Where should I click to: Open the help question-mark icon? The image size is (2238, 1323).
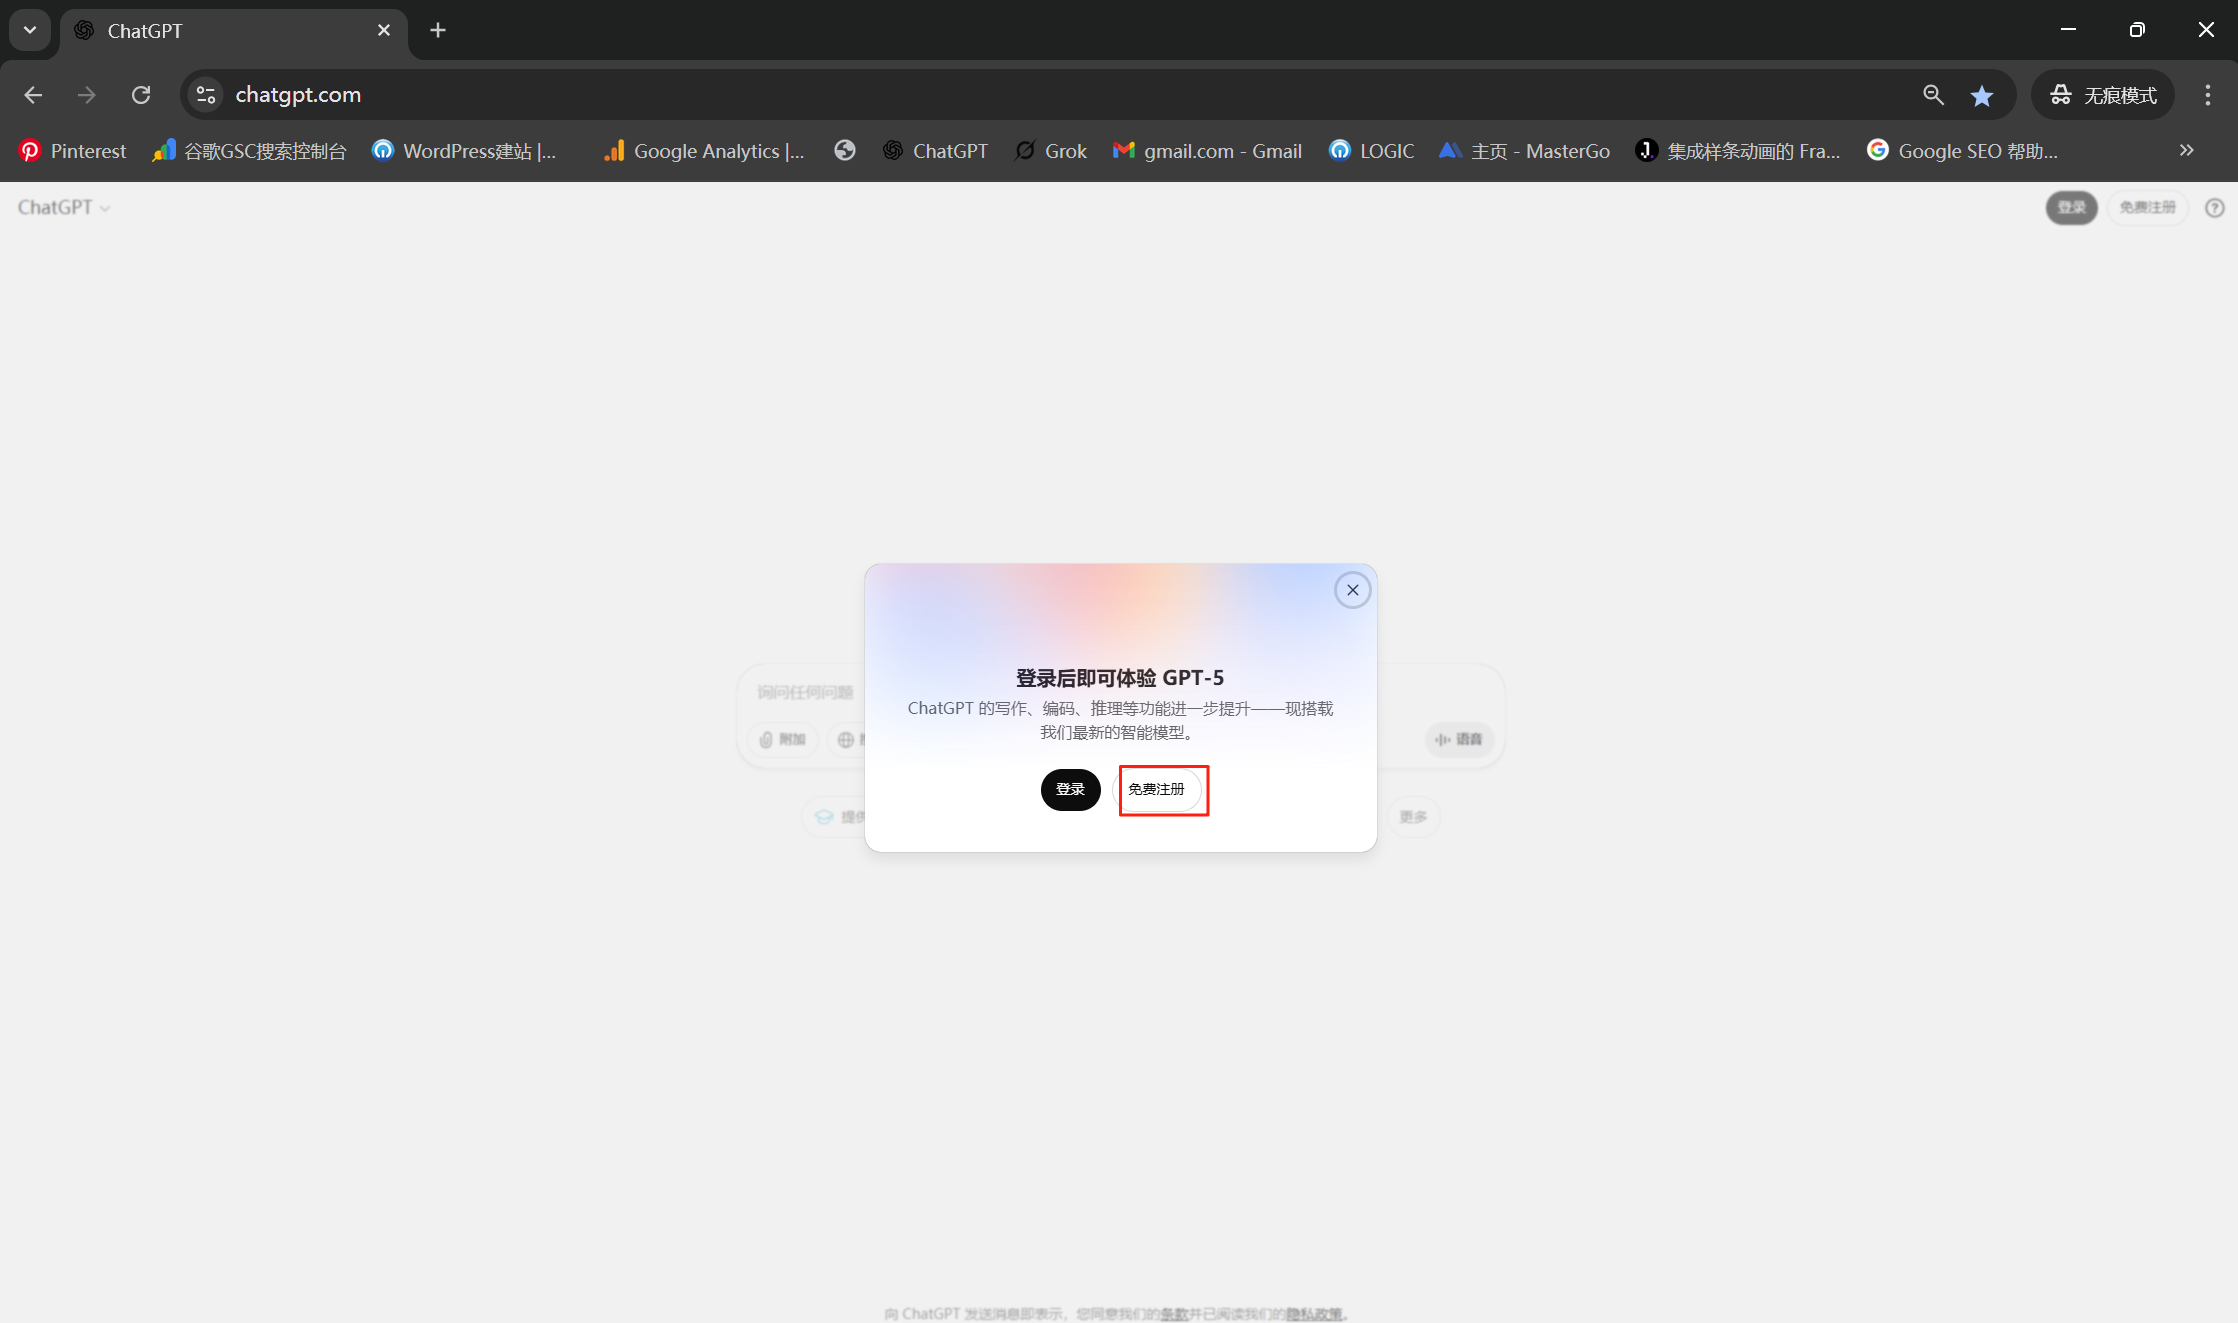(2214, 208)
